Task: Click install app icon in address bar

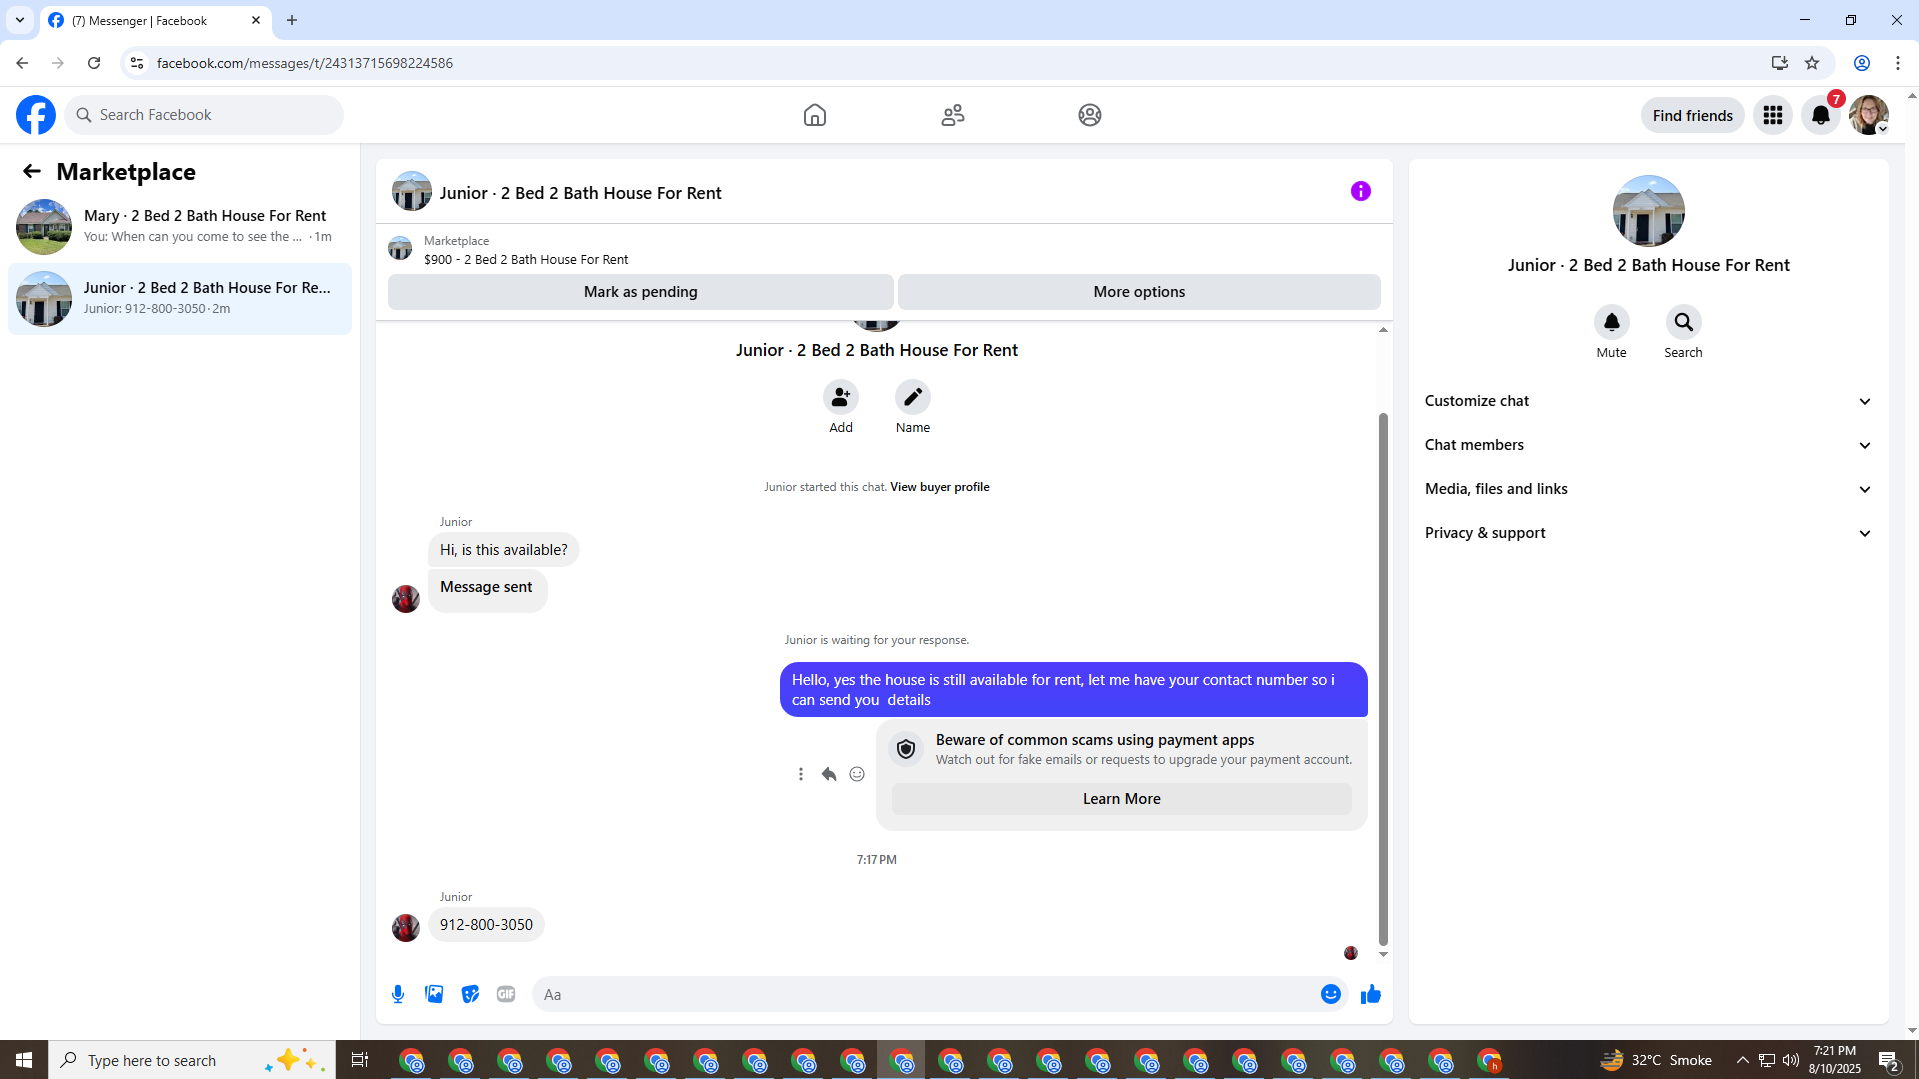Action: tap(1779, 63)
